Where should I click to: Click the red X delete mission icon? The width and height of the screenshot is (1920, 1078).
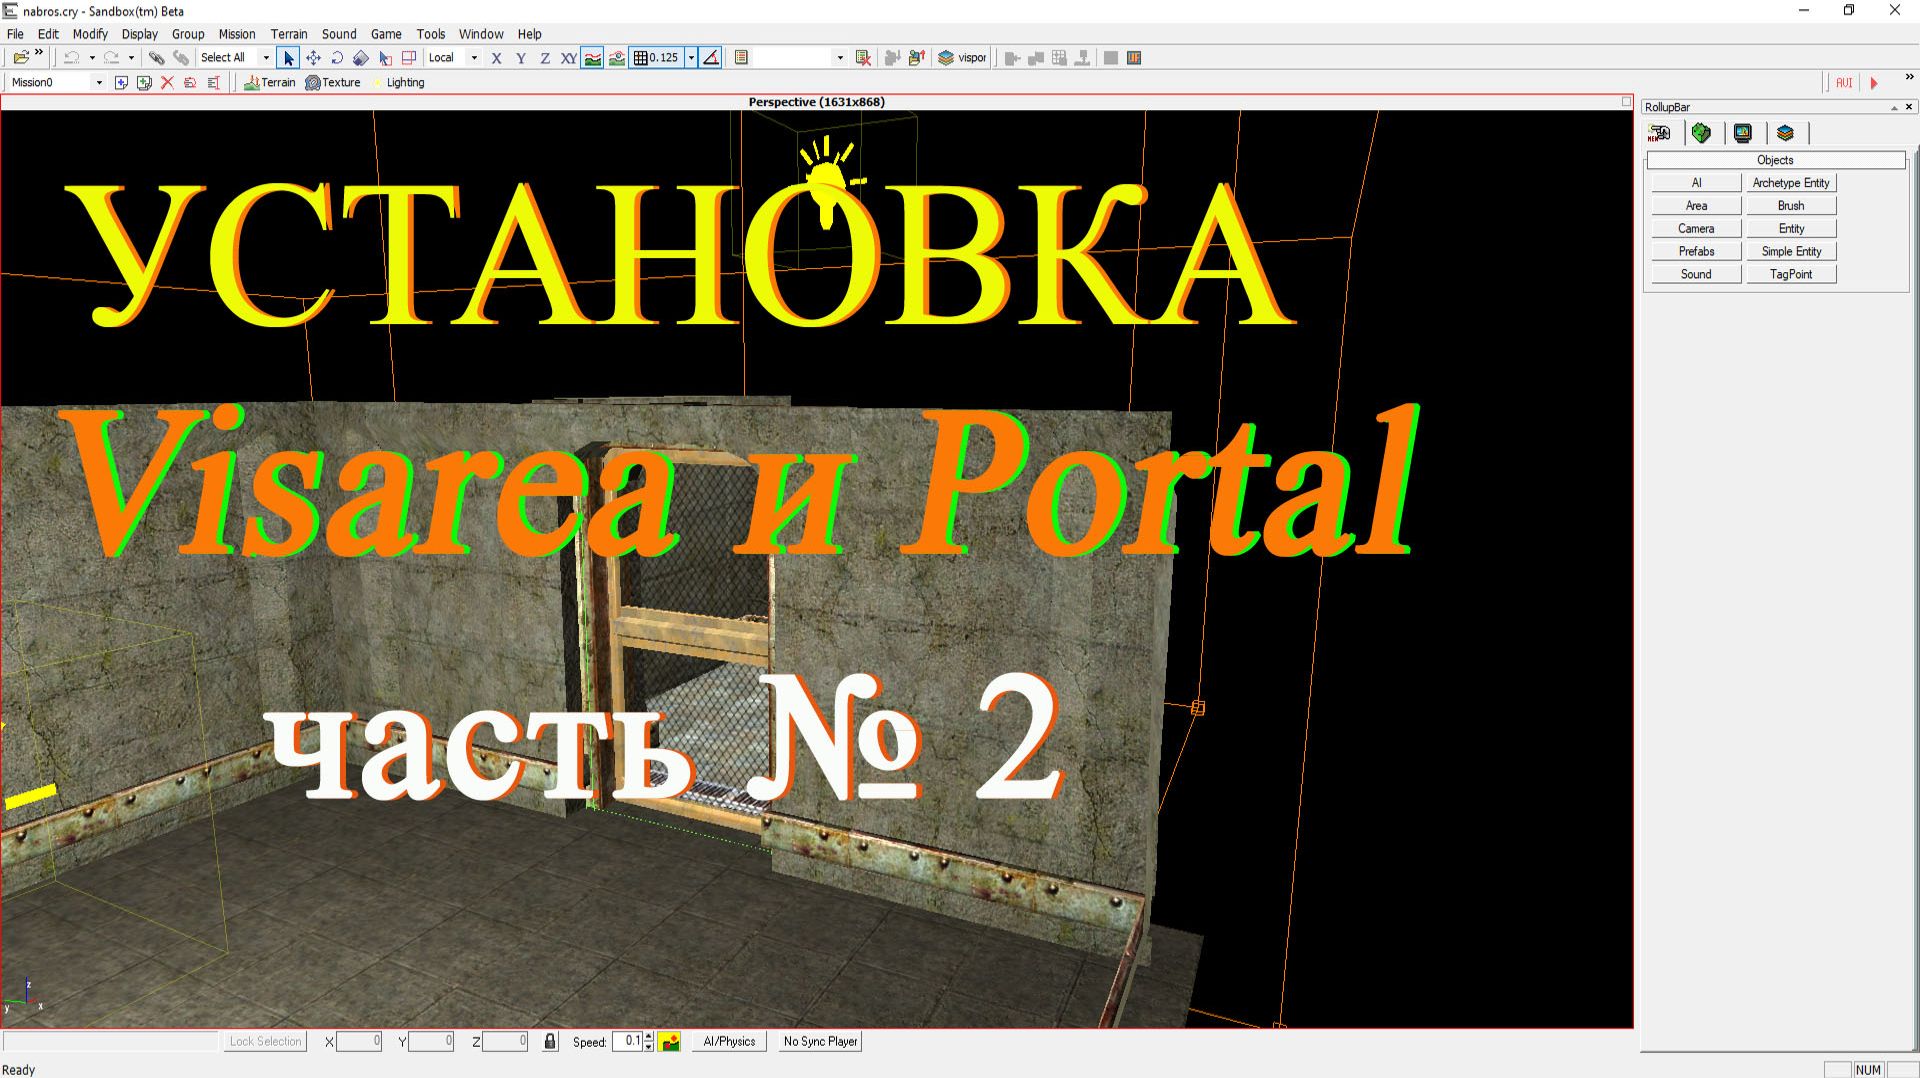pyautogui.click(x=167, y=83)
